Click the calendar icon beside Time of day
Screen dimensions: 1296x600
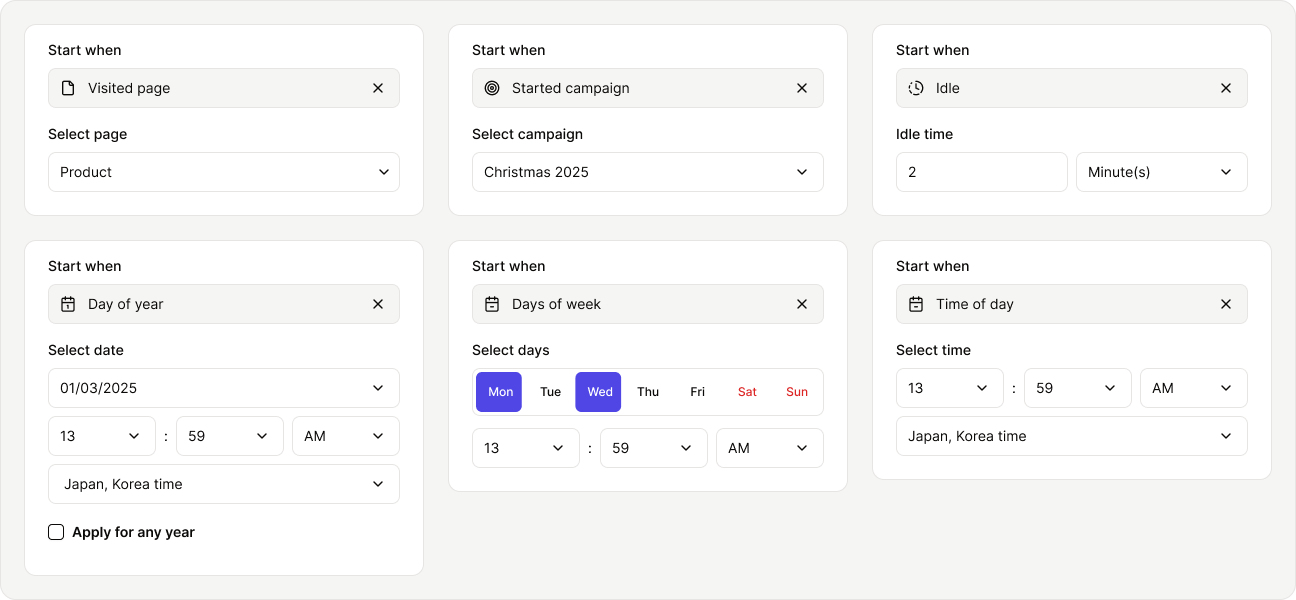click(x=916, y=304)
